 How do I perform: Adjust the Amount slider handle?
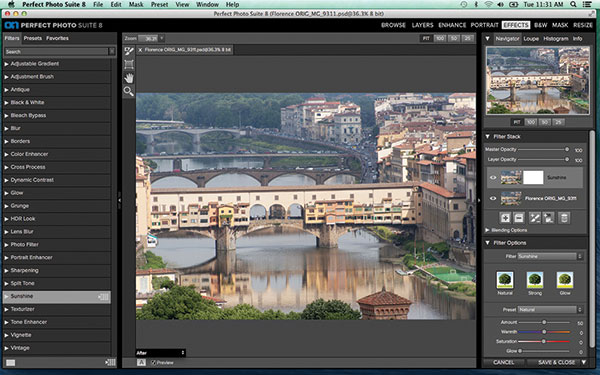pos(544,322)
